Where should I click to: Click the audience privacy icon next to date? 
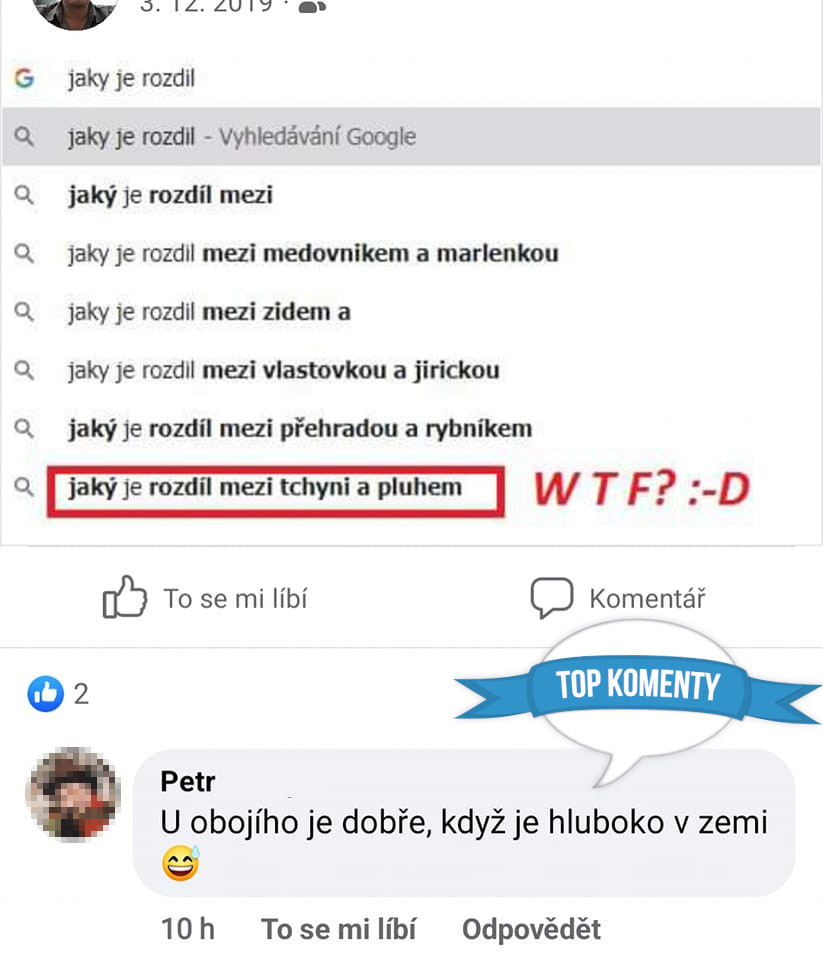[312, 6]
